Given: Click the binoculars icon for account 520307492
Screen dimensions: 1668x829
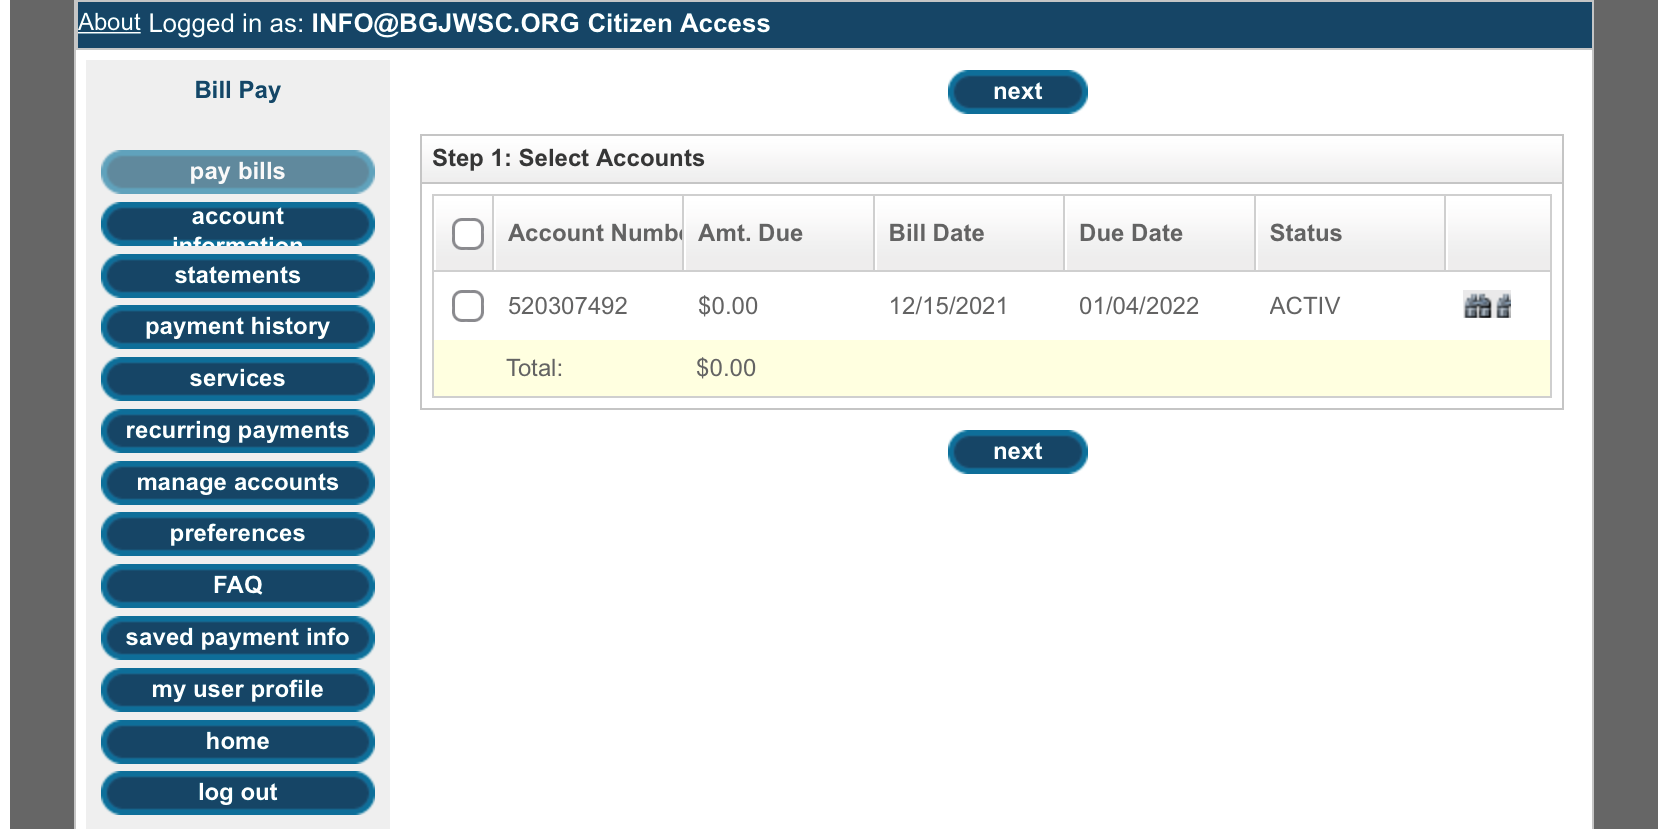Looking at the screenshot, I should 1487,306.
